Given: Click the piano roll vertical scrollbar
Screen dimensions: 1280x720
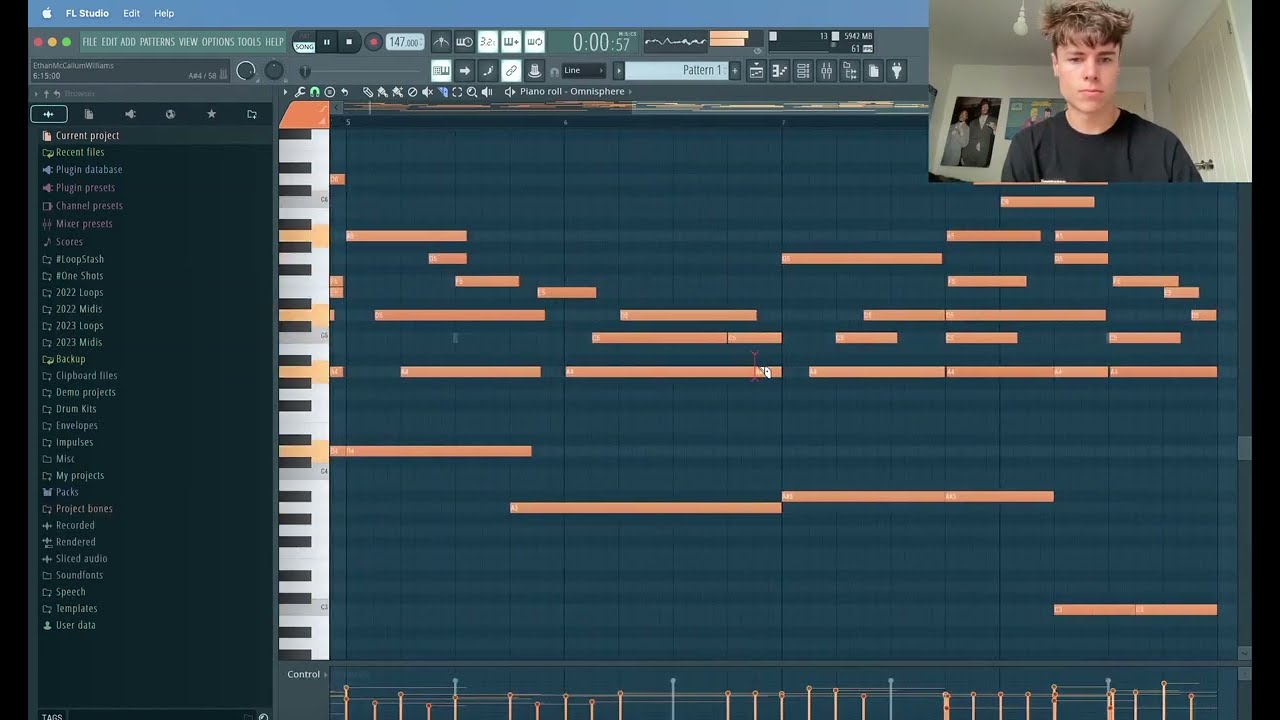Looking at the screenshot, I should (1245, 448).
